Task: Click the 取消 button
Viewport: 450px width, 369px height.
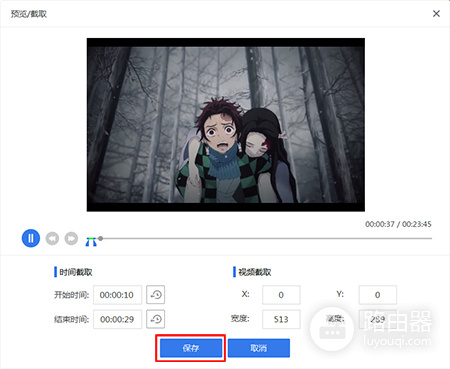Action: click(x=259, y=348)
